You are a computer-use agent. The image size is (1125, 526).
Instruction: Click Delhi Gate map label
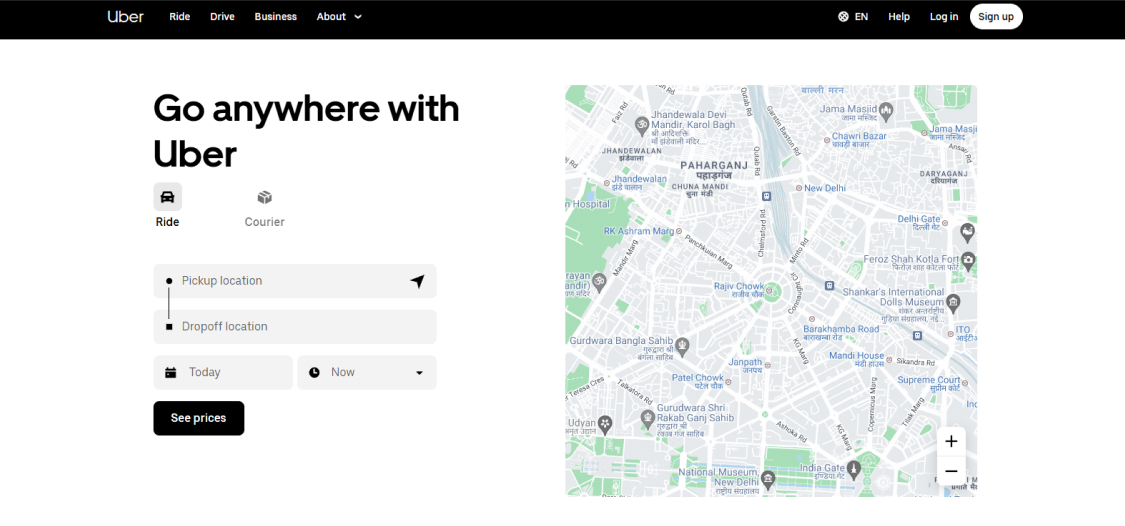click(x=918, y=219)
